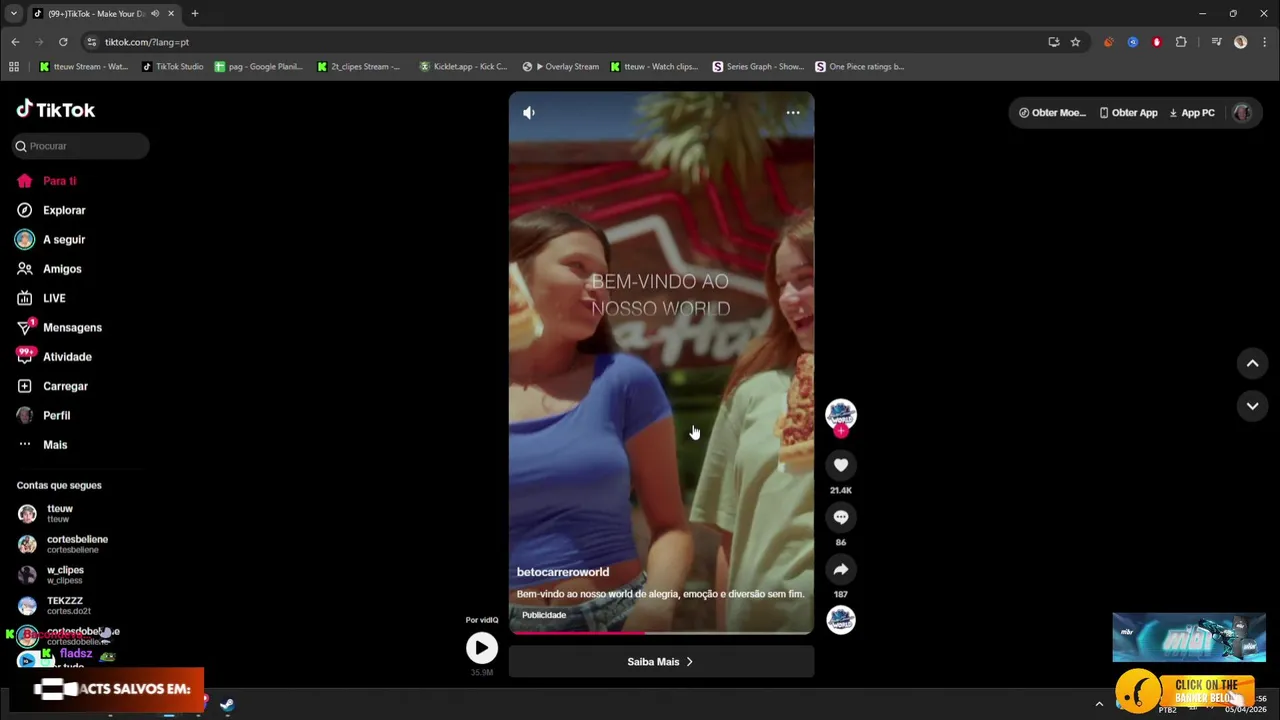Open the One Piece ratings bookmark

(860, 67)
